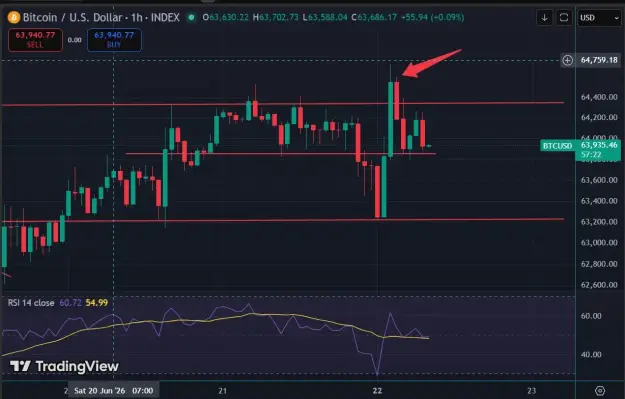The width and height of the screenshot is (625, 399).
Task: Click the SELL 63,940.77 button
Action: (x=35, y=40)
